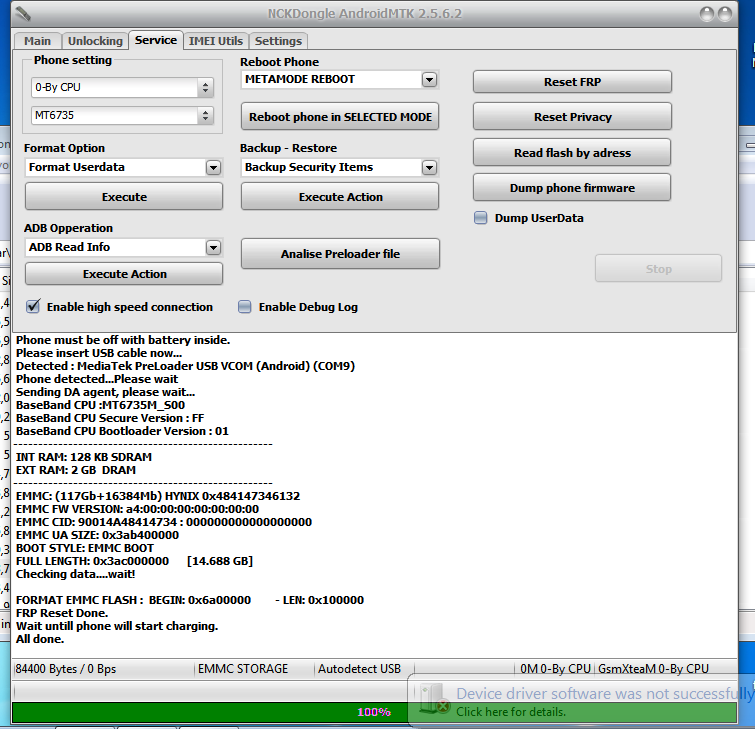Open the IMEI Utils tab
This screenshot has height=729, width=755.
(x=215, y=41)
